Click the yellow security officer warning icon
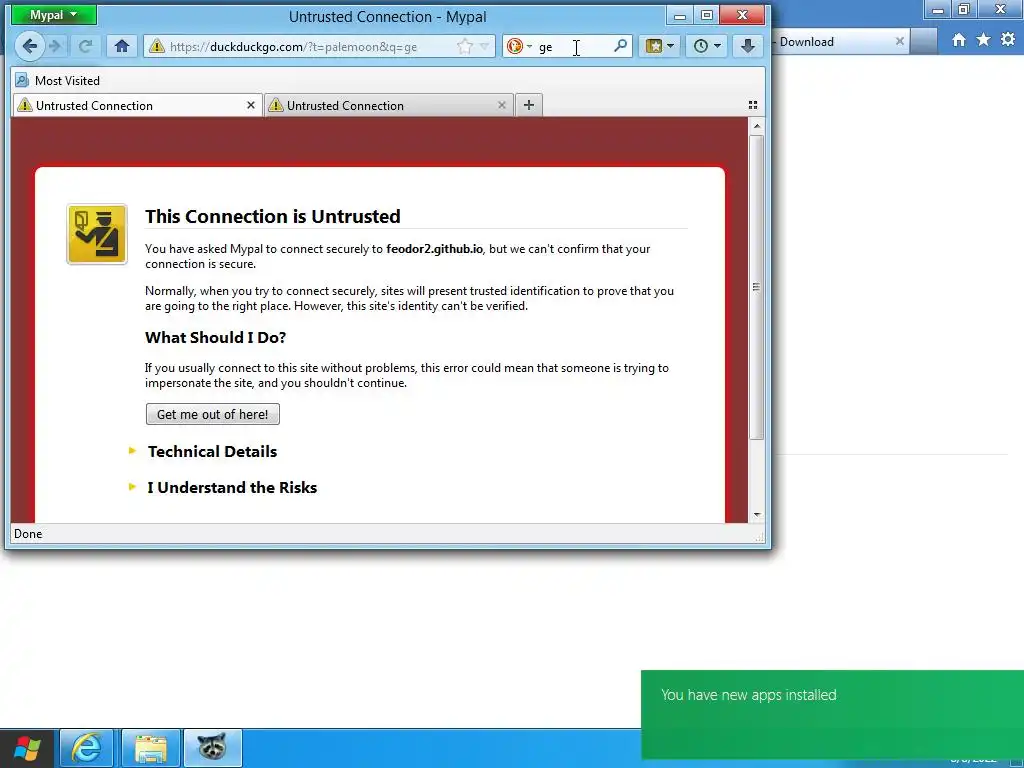The width and height of the screenshot is (1024, 768). [x=97, y=234]
